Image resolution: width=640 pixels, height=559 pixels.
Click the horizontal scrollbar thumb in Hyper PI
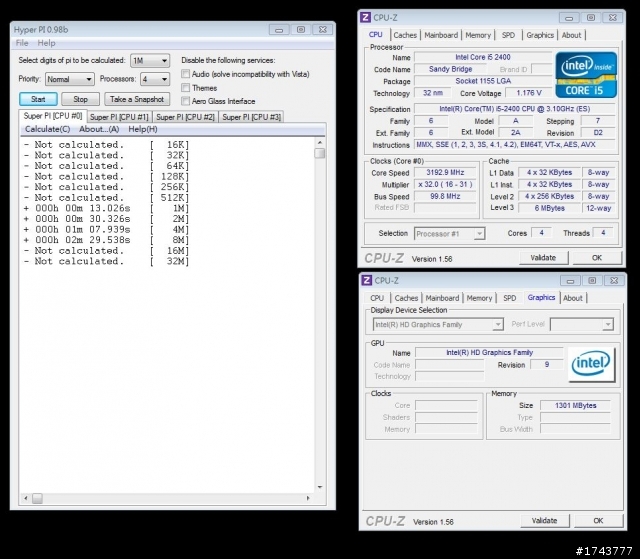(37, 498)
